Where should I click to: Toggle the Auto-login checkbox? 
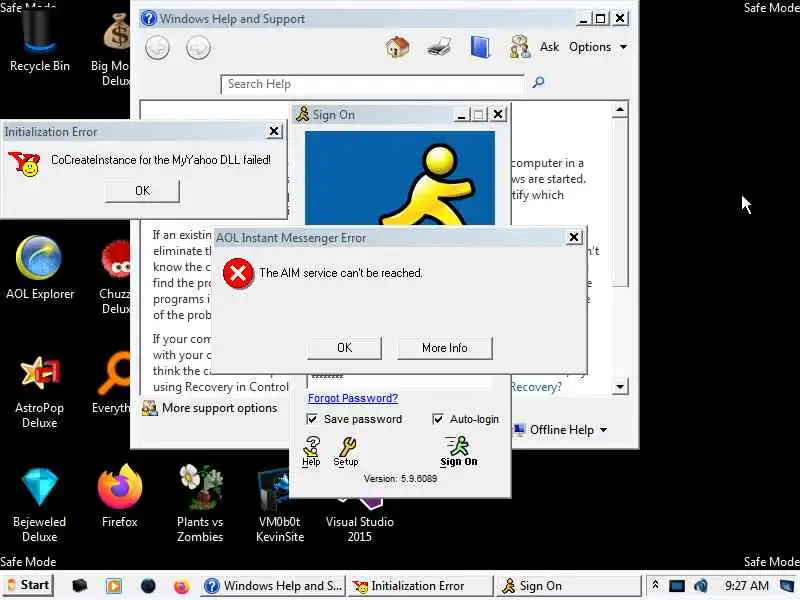pos(437,419)
